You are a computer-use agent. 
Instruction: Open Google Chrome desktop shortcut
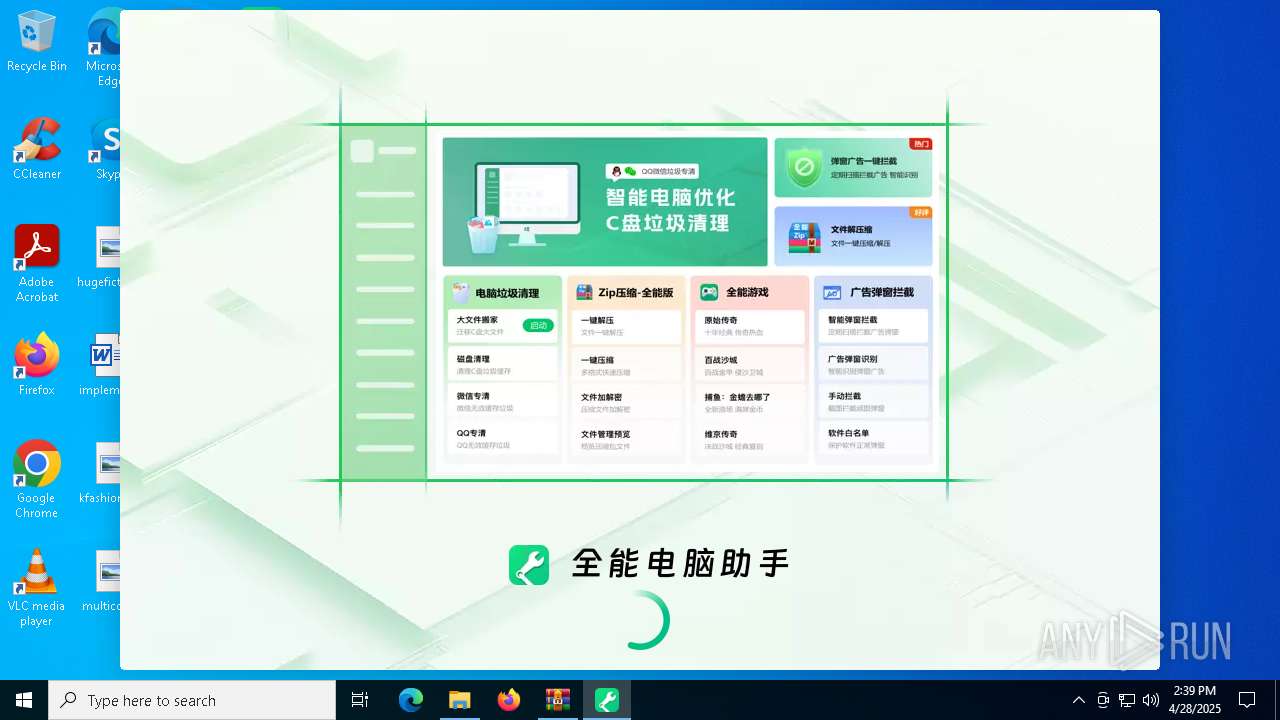pos(37,480)
